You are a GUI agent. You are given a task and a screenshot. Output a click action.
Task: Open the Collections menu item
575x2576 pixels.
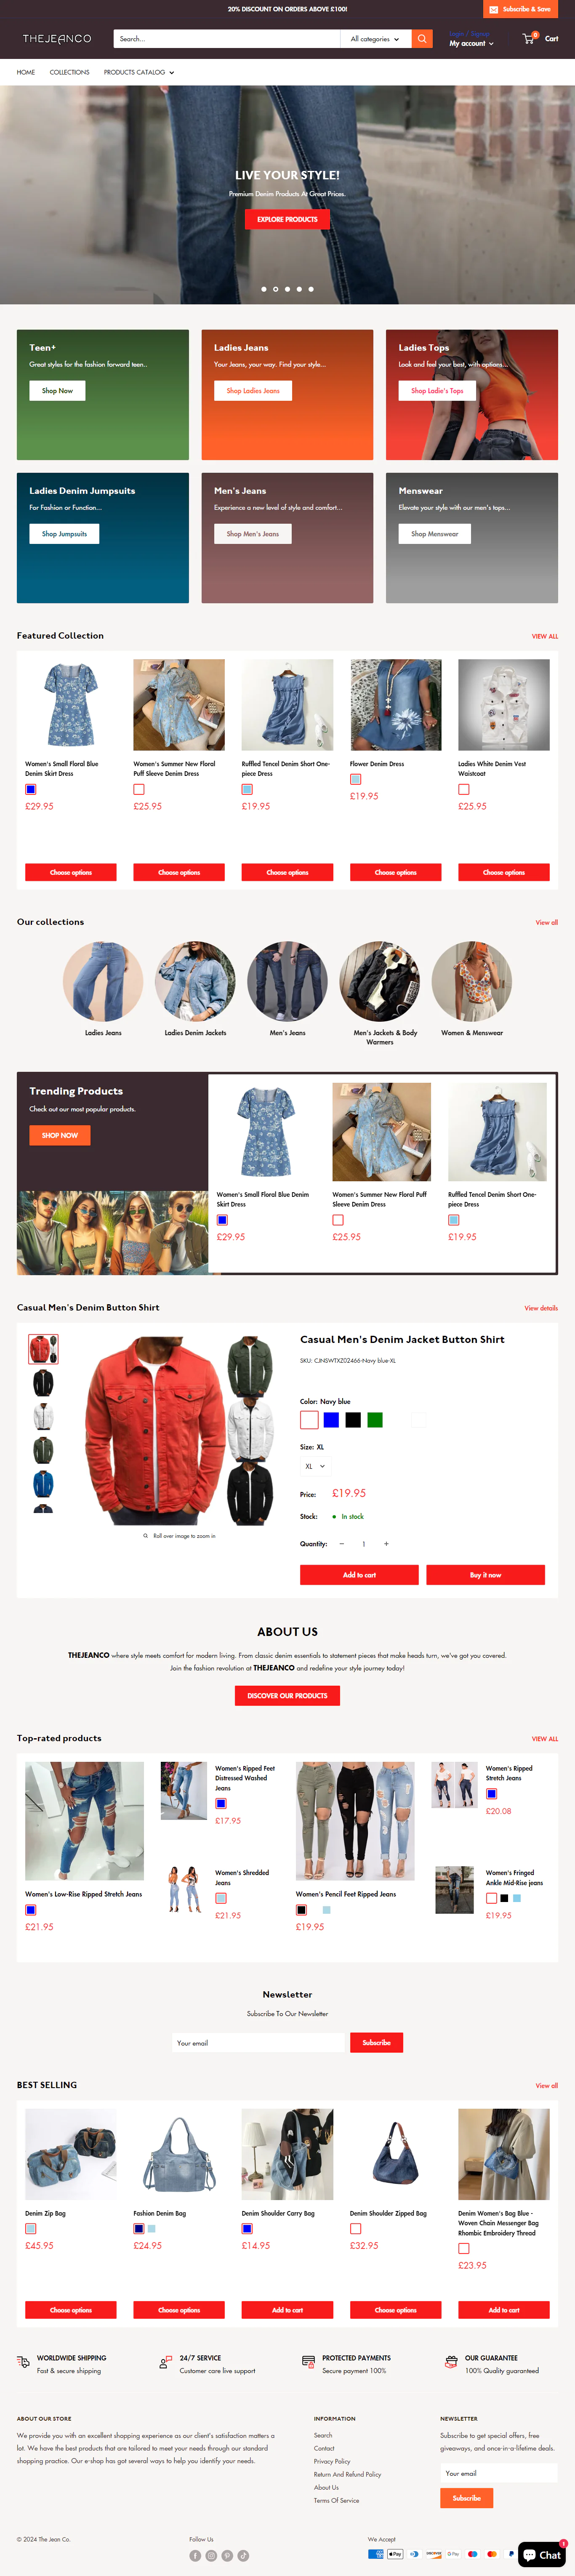[69, 72]
